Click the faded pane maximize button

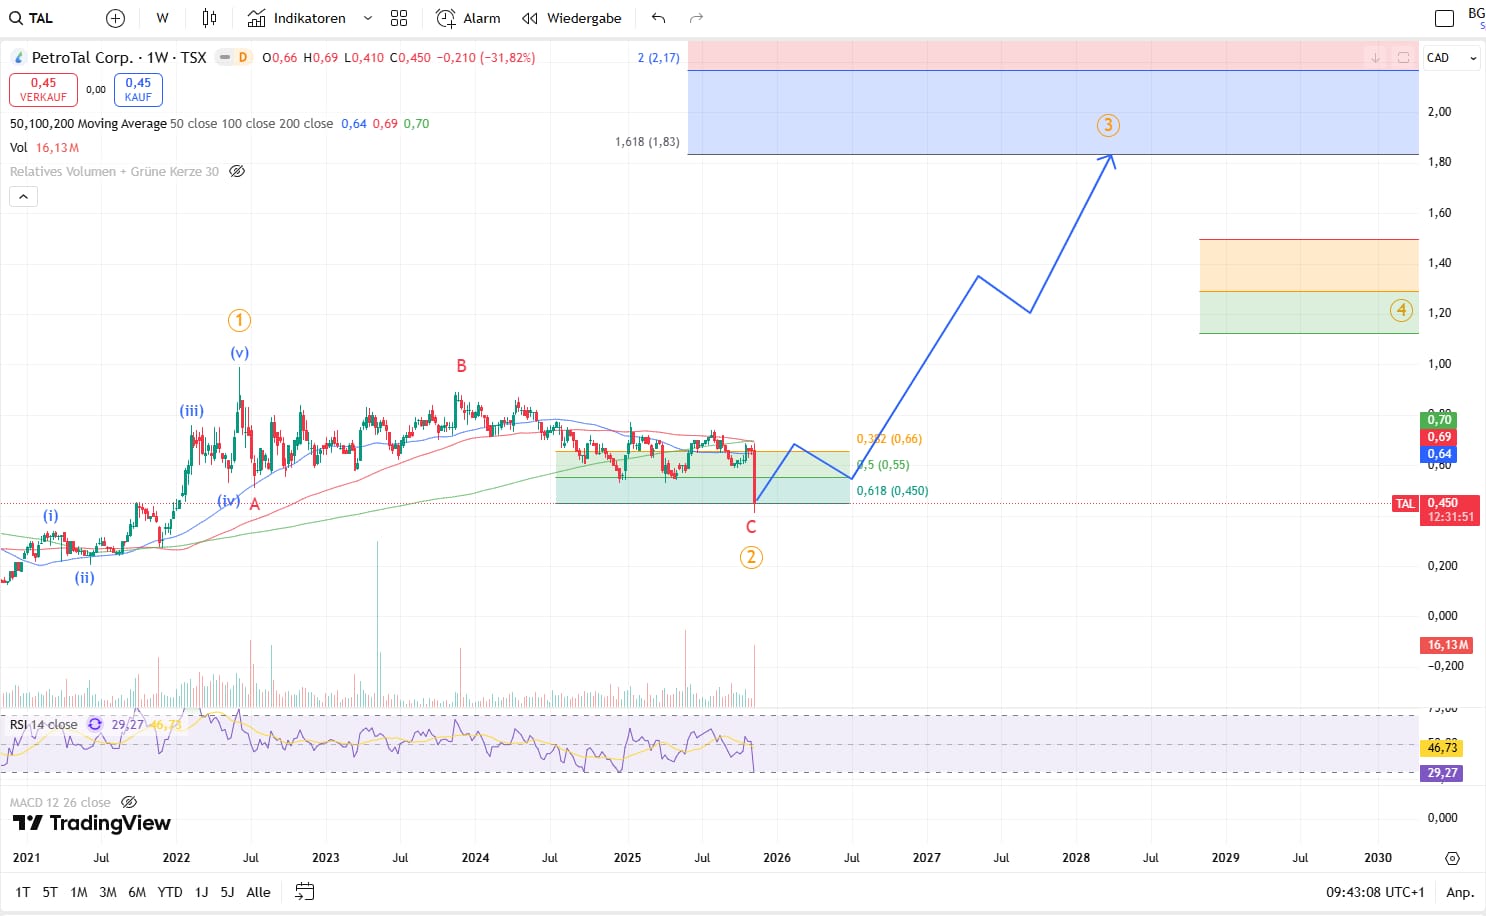click(1403, 58)
